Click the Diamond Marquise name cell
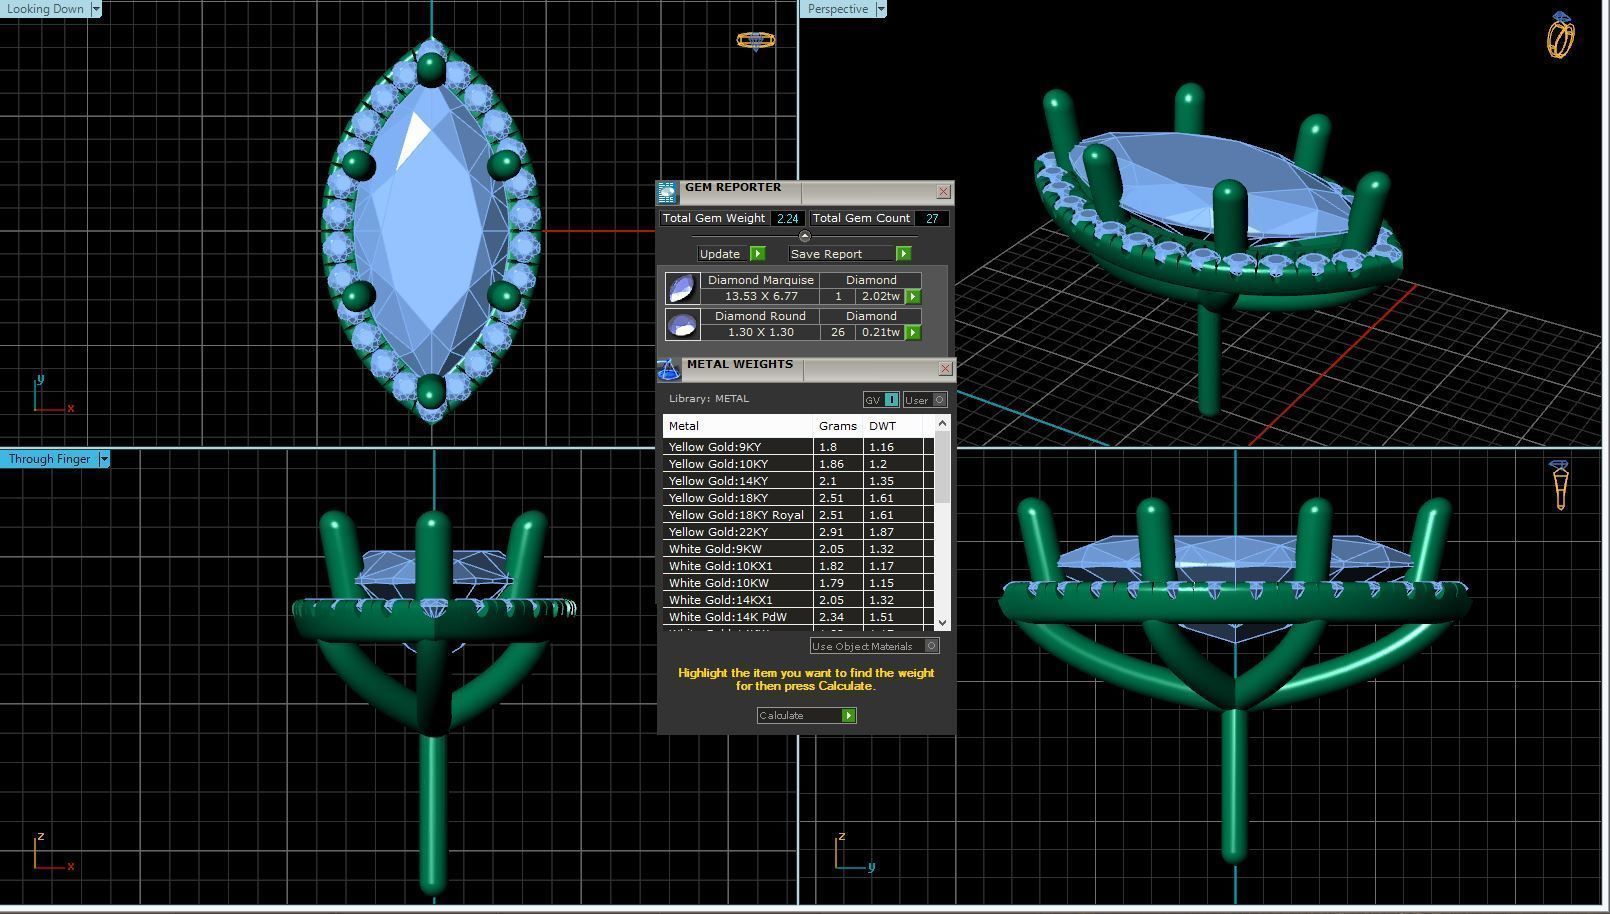The width and height of the screenshot is (1610, 914). 761,281
